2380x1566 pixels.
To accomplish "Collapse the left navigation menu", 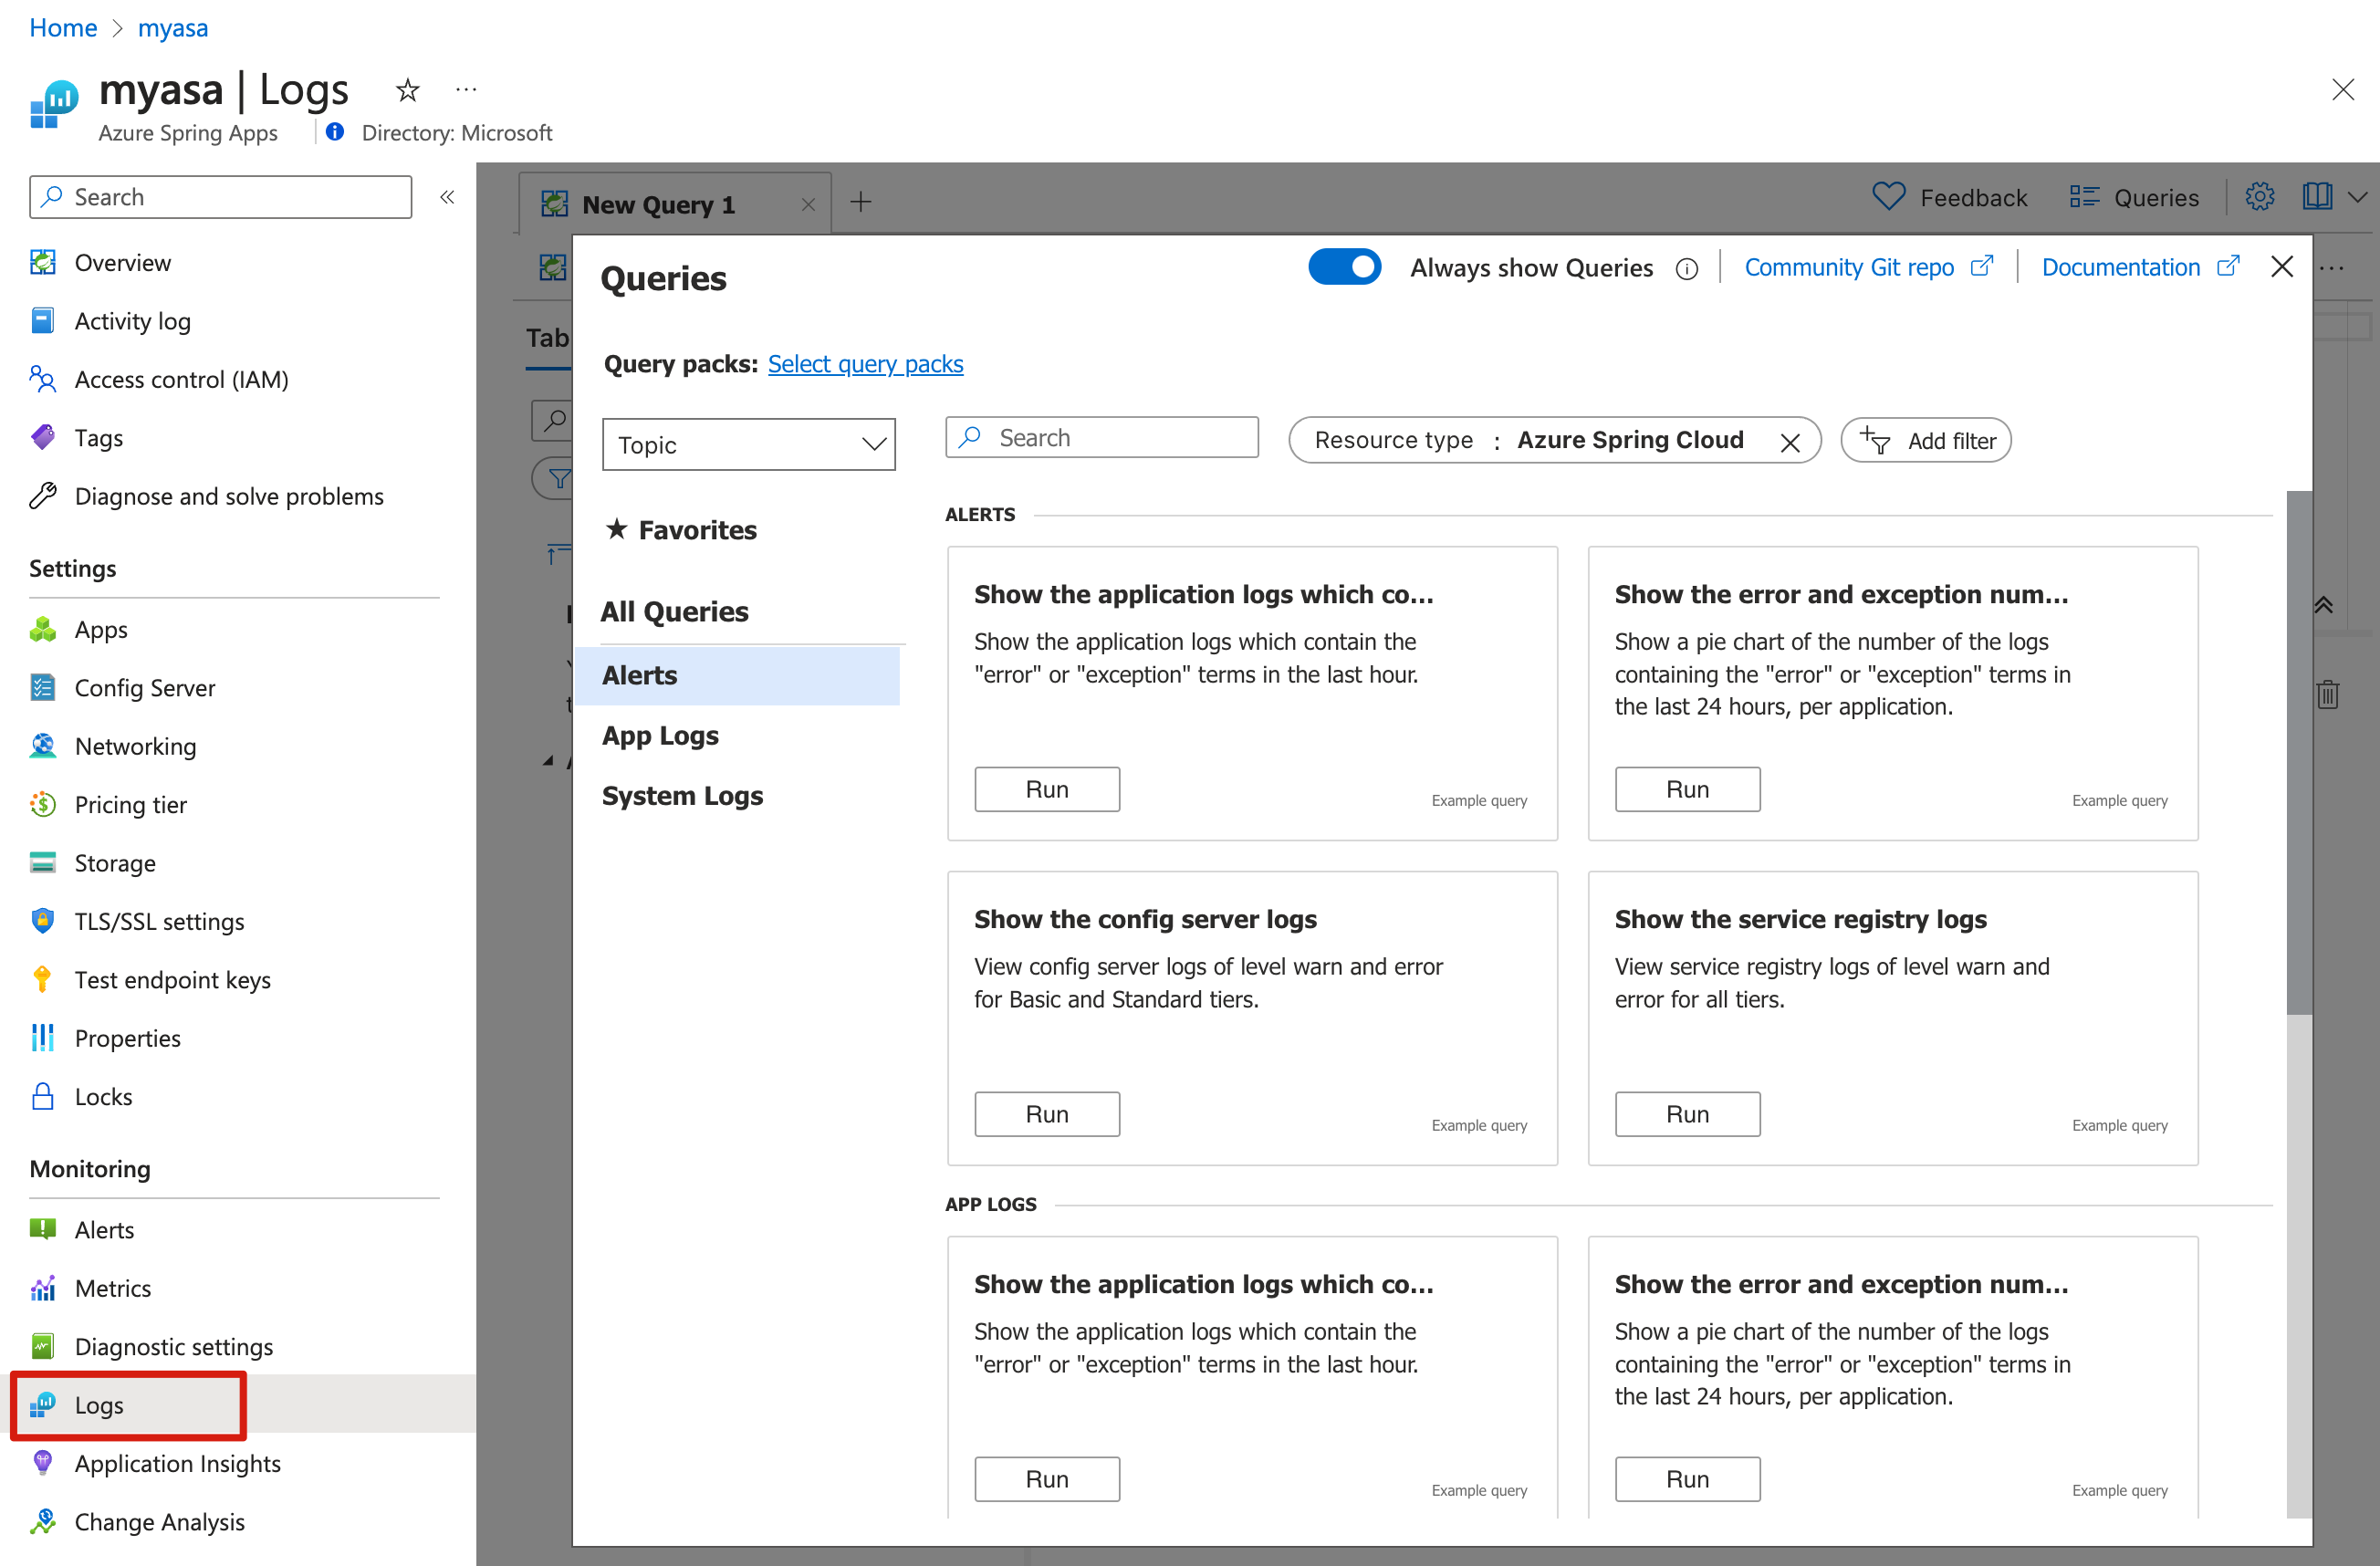I will tap(447, 197).
